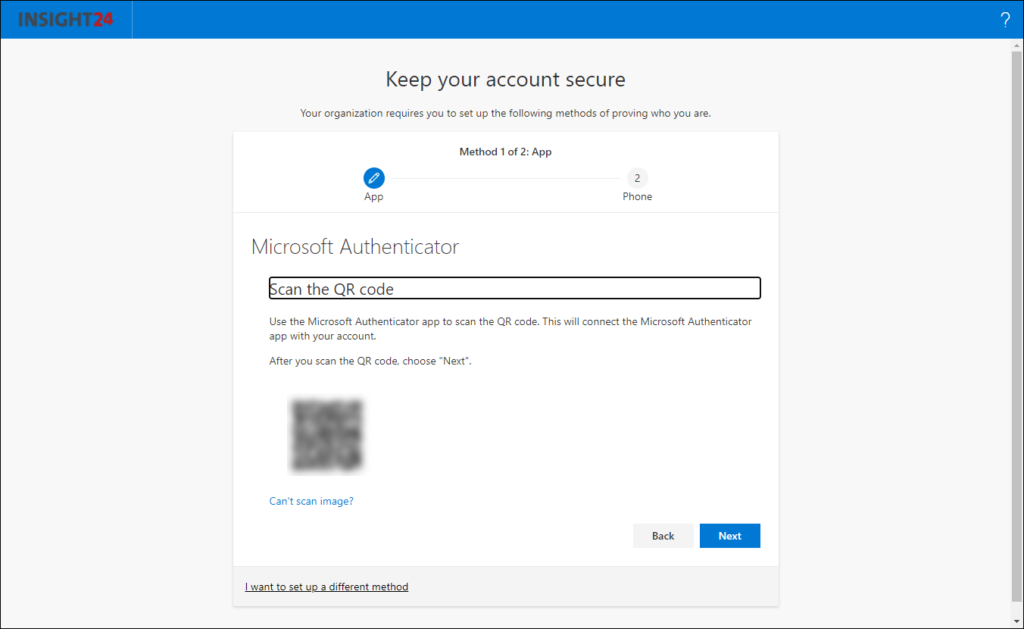Click the Phone step label

click(x=637, y=196)
